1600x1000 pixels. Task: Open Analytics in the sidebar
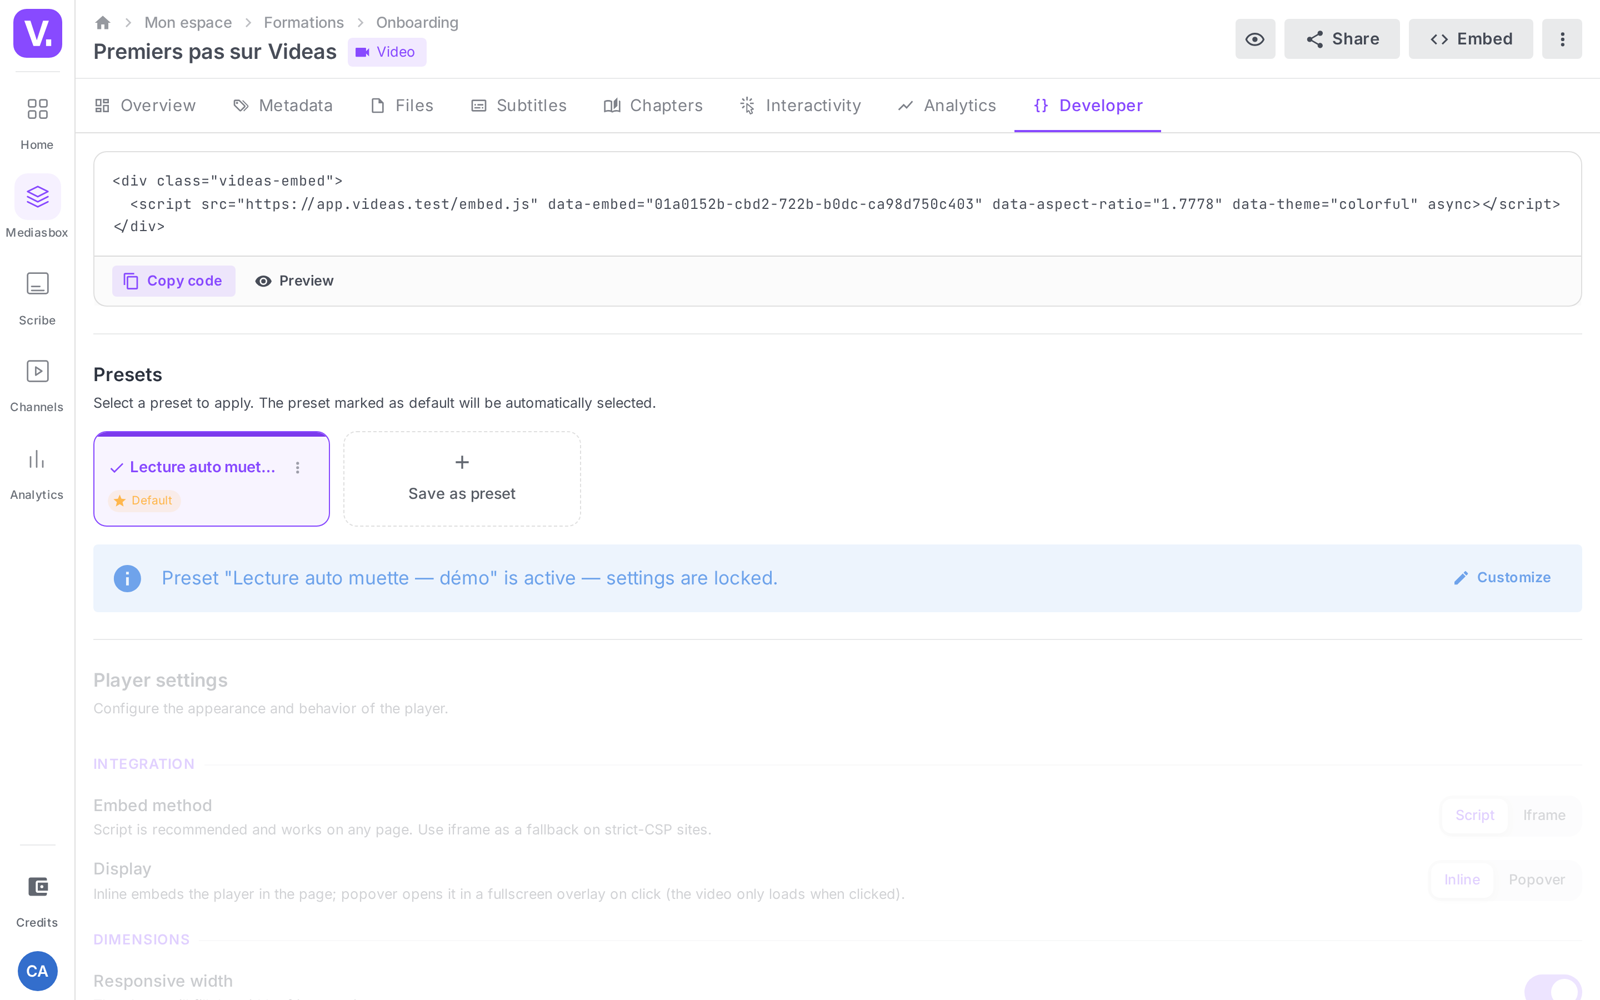pos(37,474)
